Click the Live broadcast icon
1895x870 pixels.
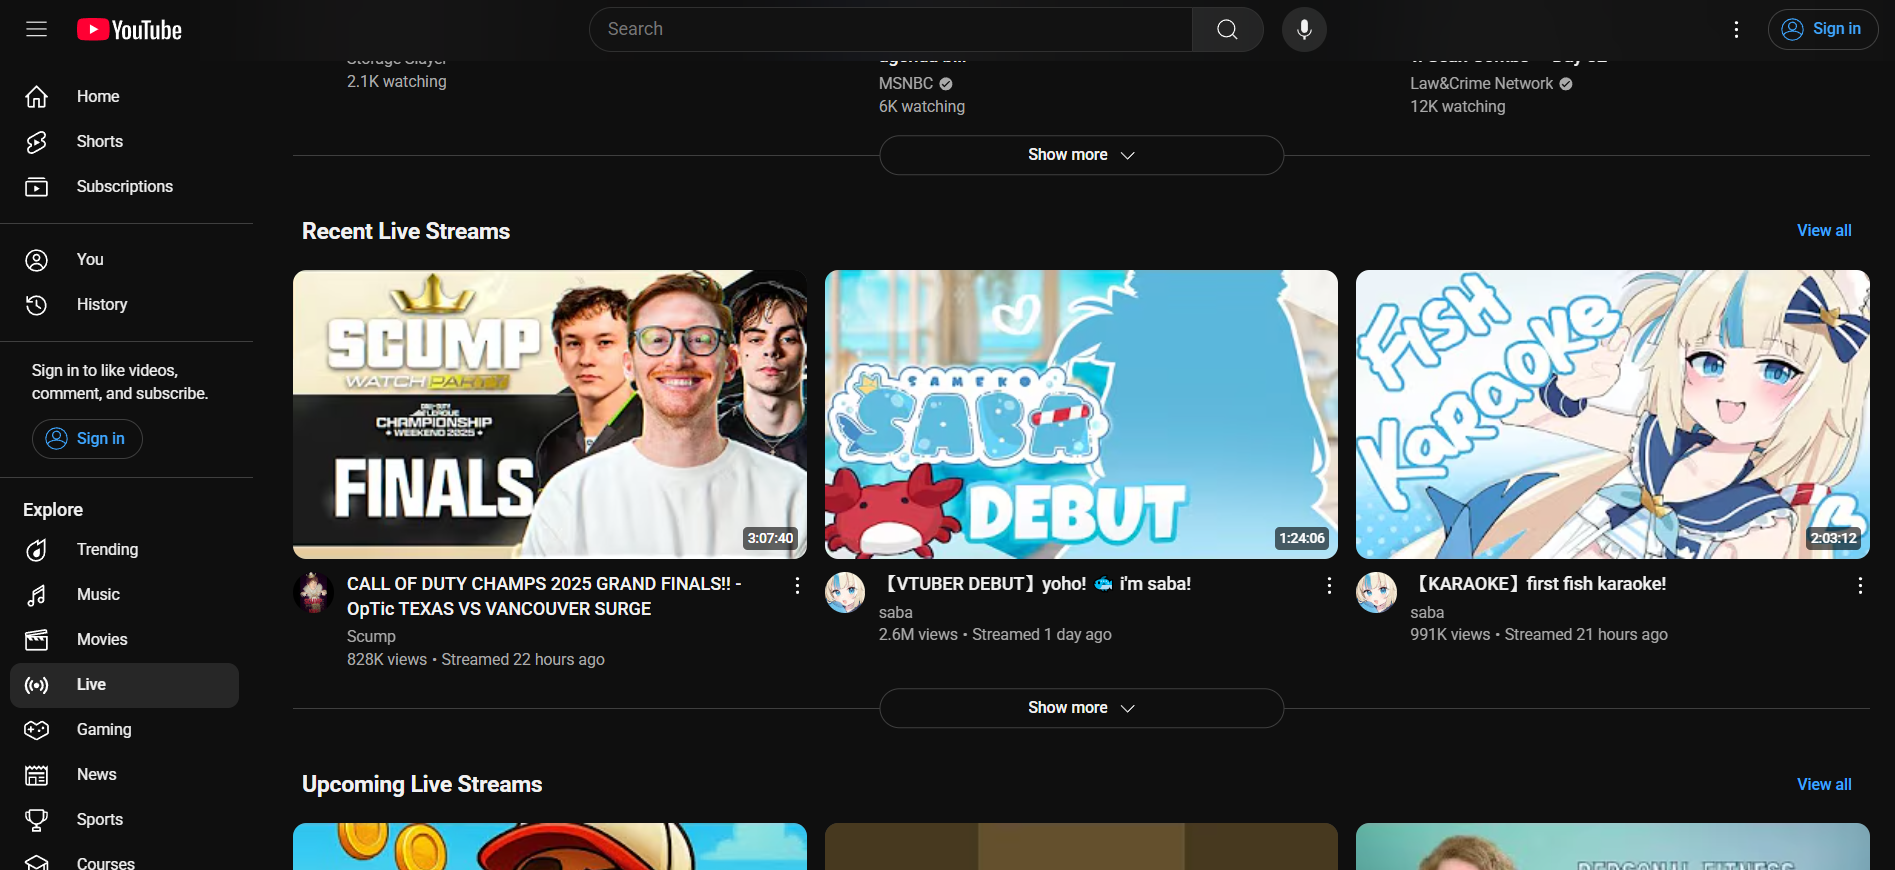[x=37, y=685]
